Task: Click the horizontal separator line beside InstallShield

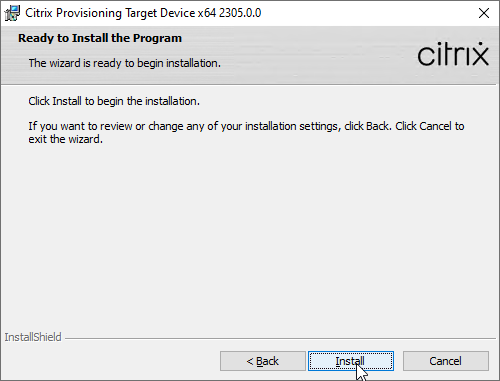Action: [x=280, y=339]
